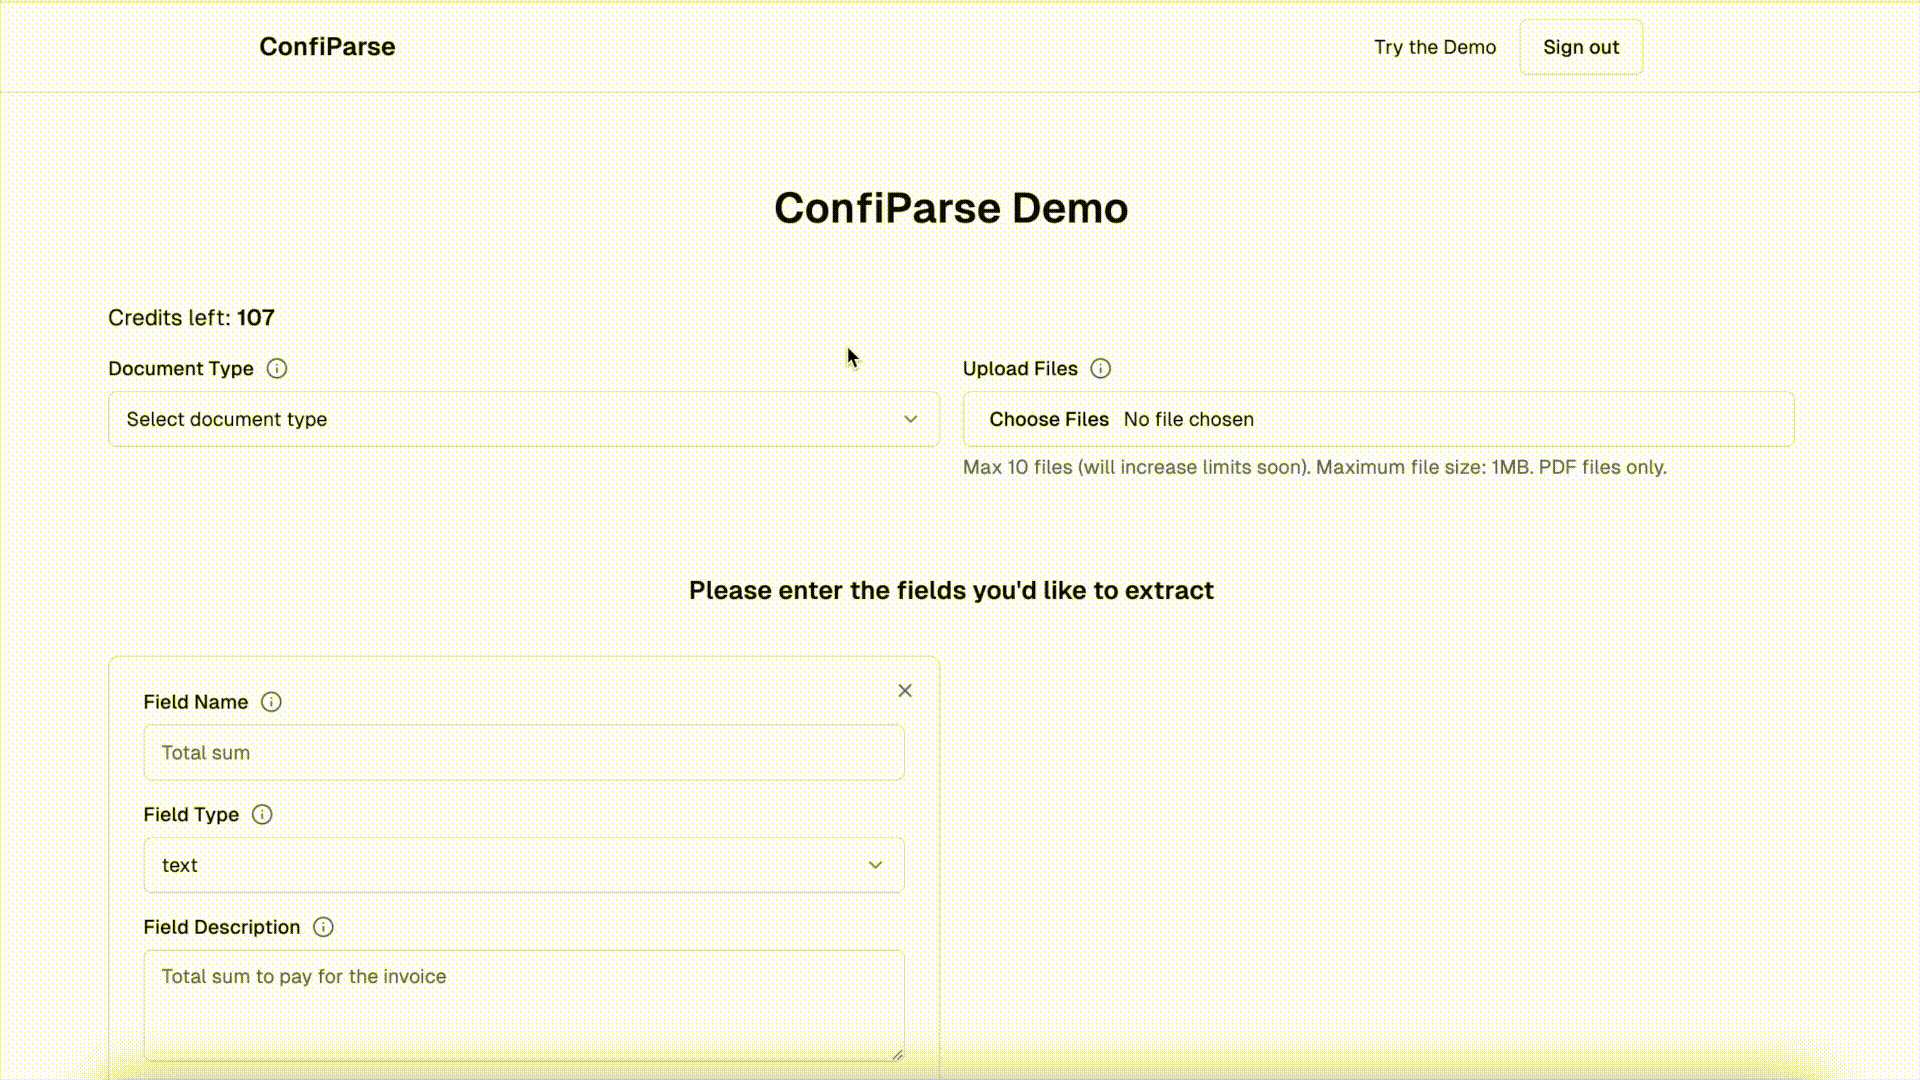Open the Try the Demo link
This screenshot has height=1080, width=1920.
pyautogui.click(x=1435, y=47)
